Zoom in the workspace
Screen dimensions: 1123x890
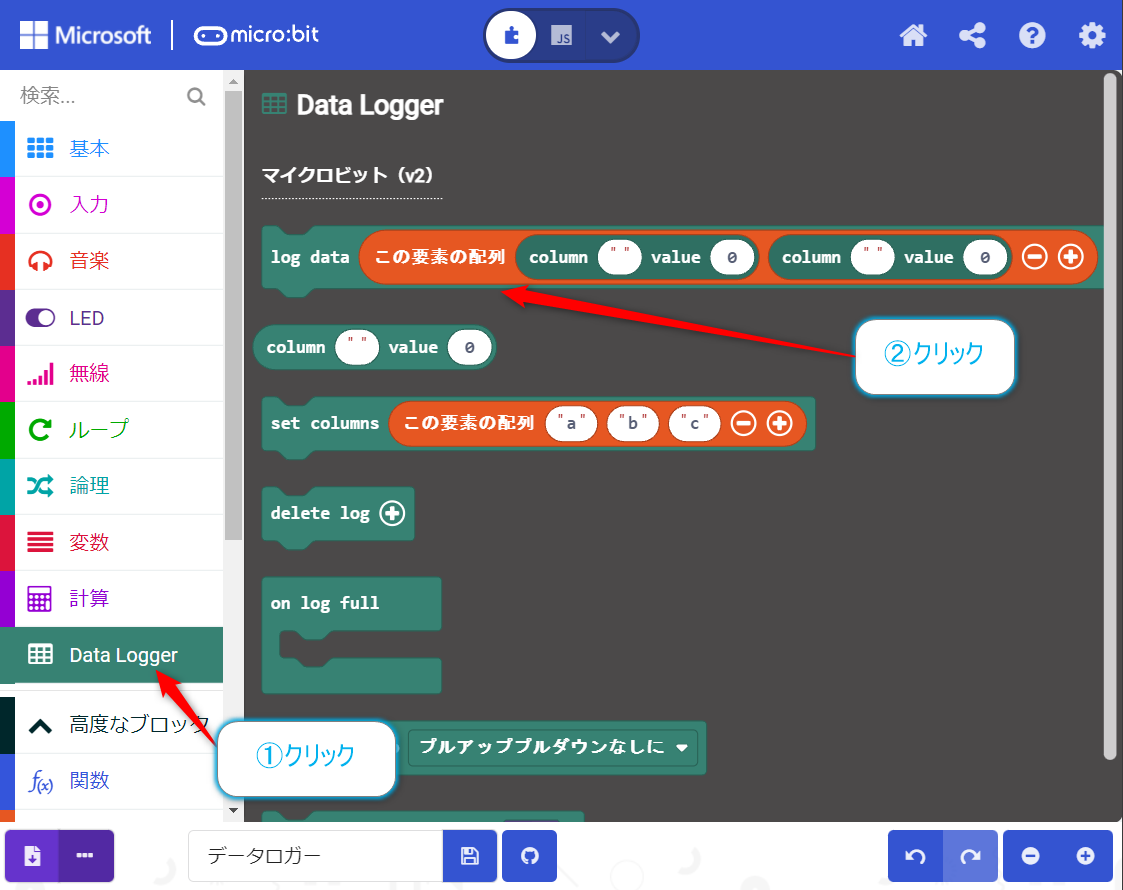click(1085, 856)
